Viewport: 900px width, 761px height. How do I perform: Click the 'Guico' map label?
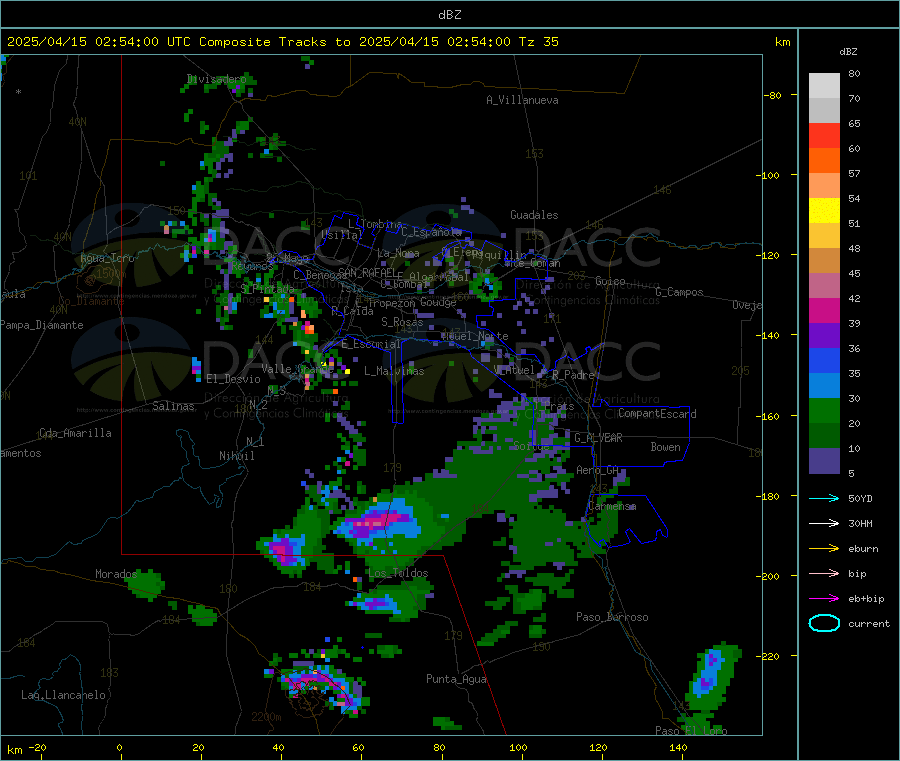click(610, 281)
